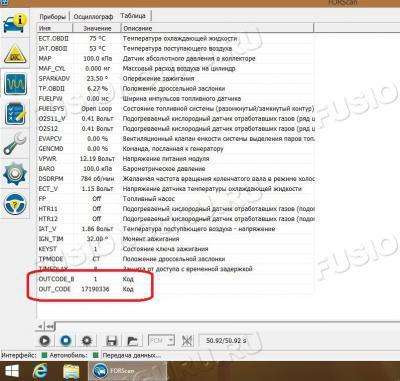
Task: Open the tests checklist sidebar icon
Action: point(15,114)
